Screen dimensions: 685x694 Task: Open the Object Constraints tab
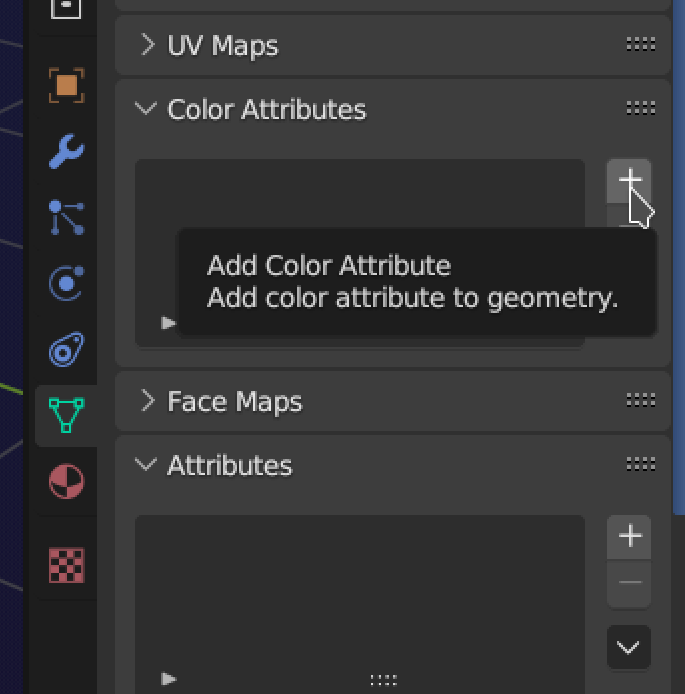tap(67, 350)
